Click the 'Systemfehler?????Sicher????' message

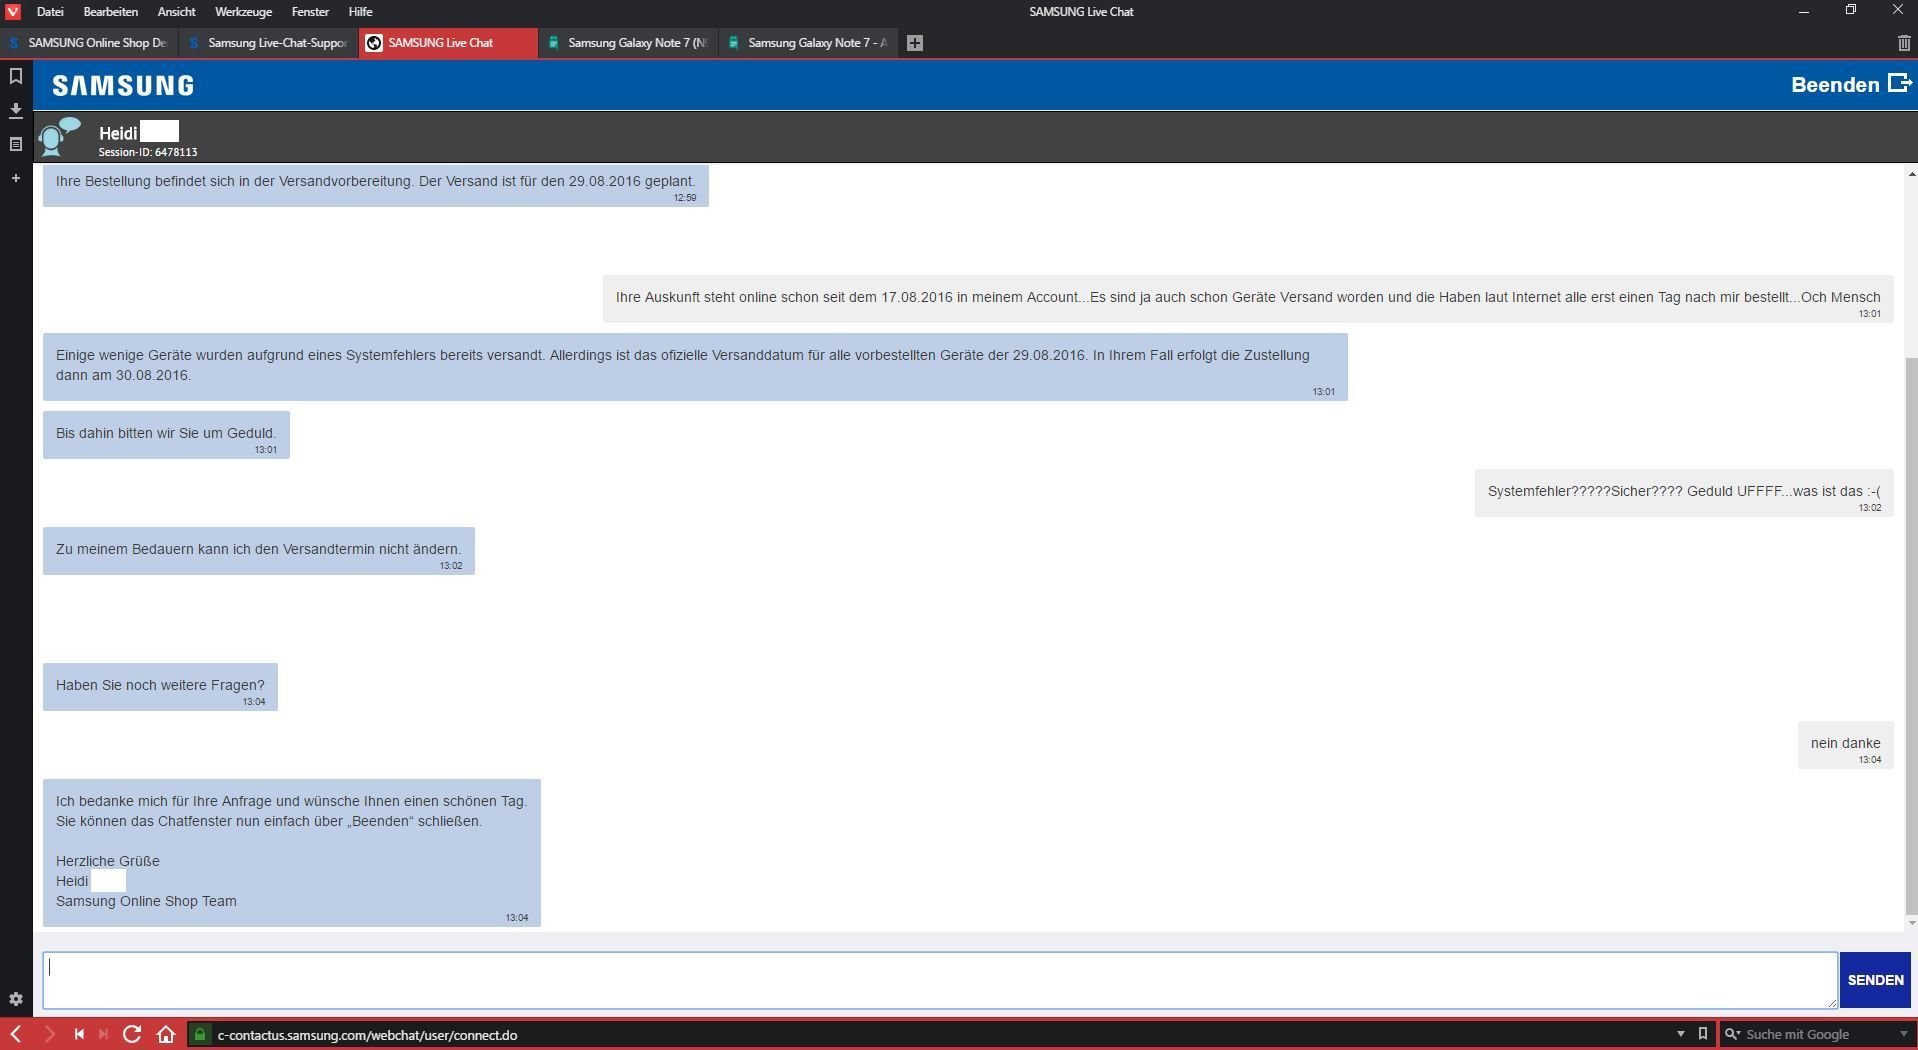(1684, 492)
